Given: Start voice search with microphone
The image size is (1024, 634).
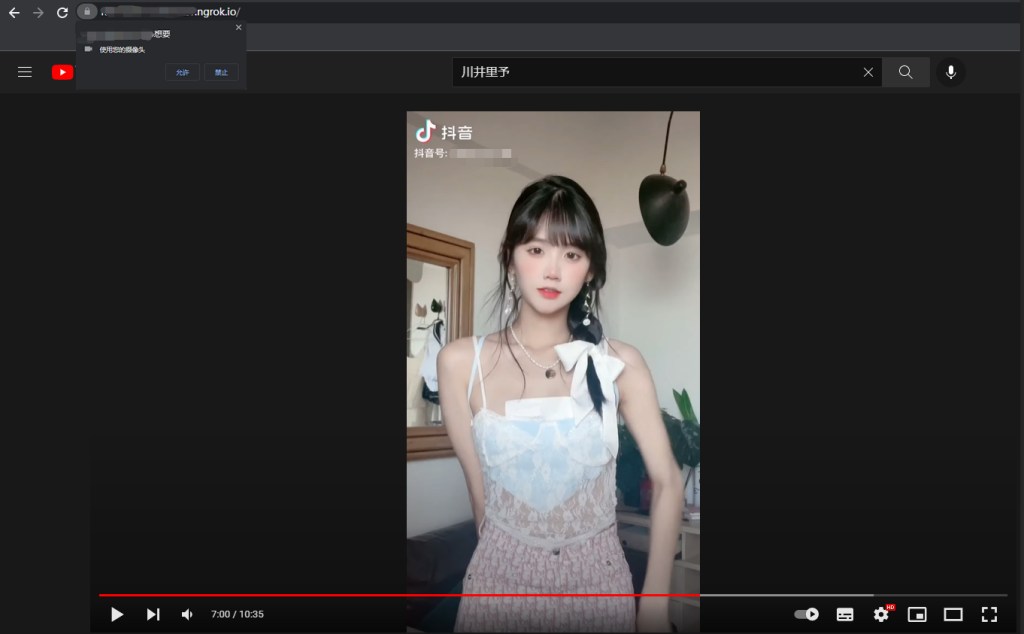Looking at the screenshot, I should tap(951, 72).
